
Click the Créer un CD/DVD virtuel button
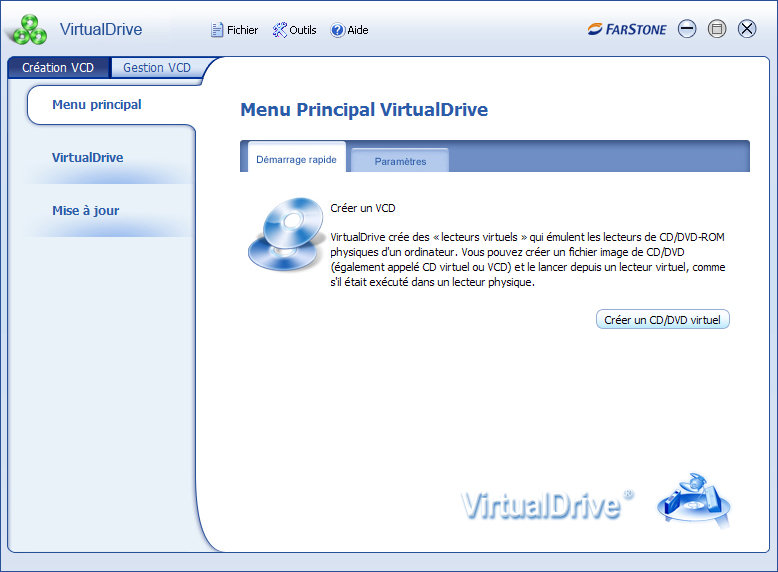click(x=662, y=319)
